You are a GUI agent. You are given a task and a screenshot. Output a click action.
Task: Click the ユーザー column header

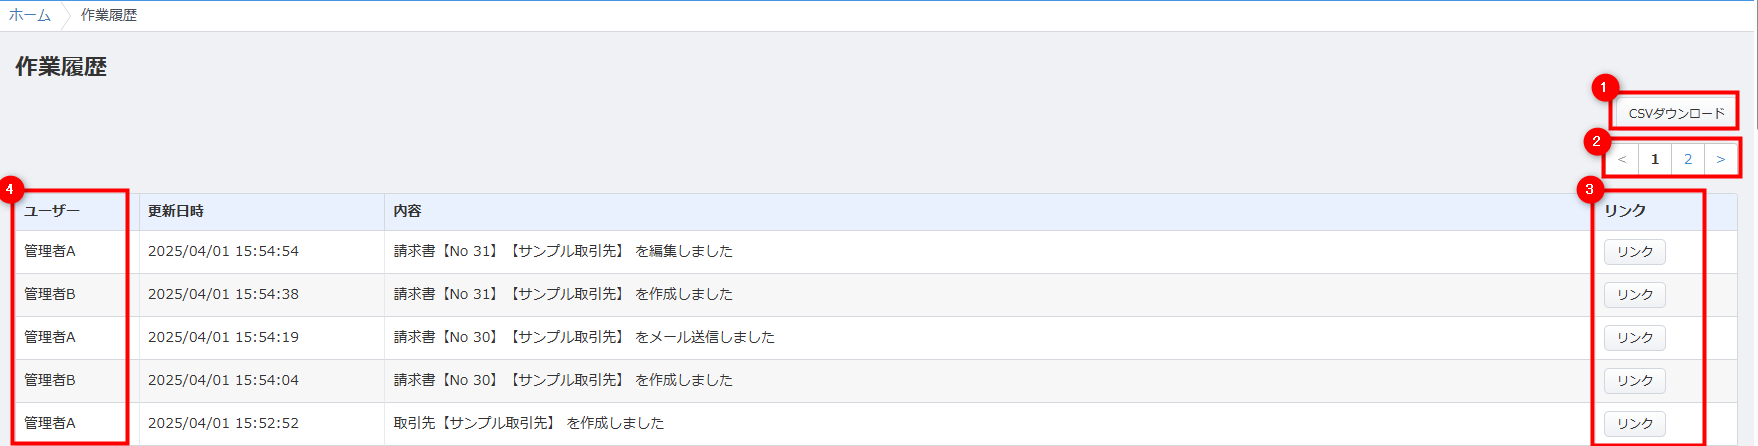pos(52,211)
